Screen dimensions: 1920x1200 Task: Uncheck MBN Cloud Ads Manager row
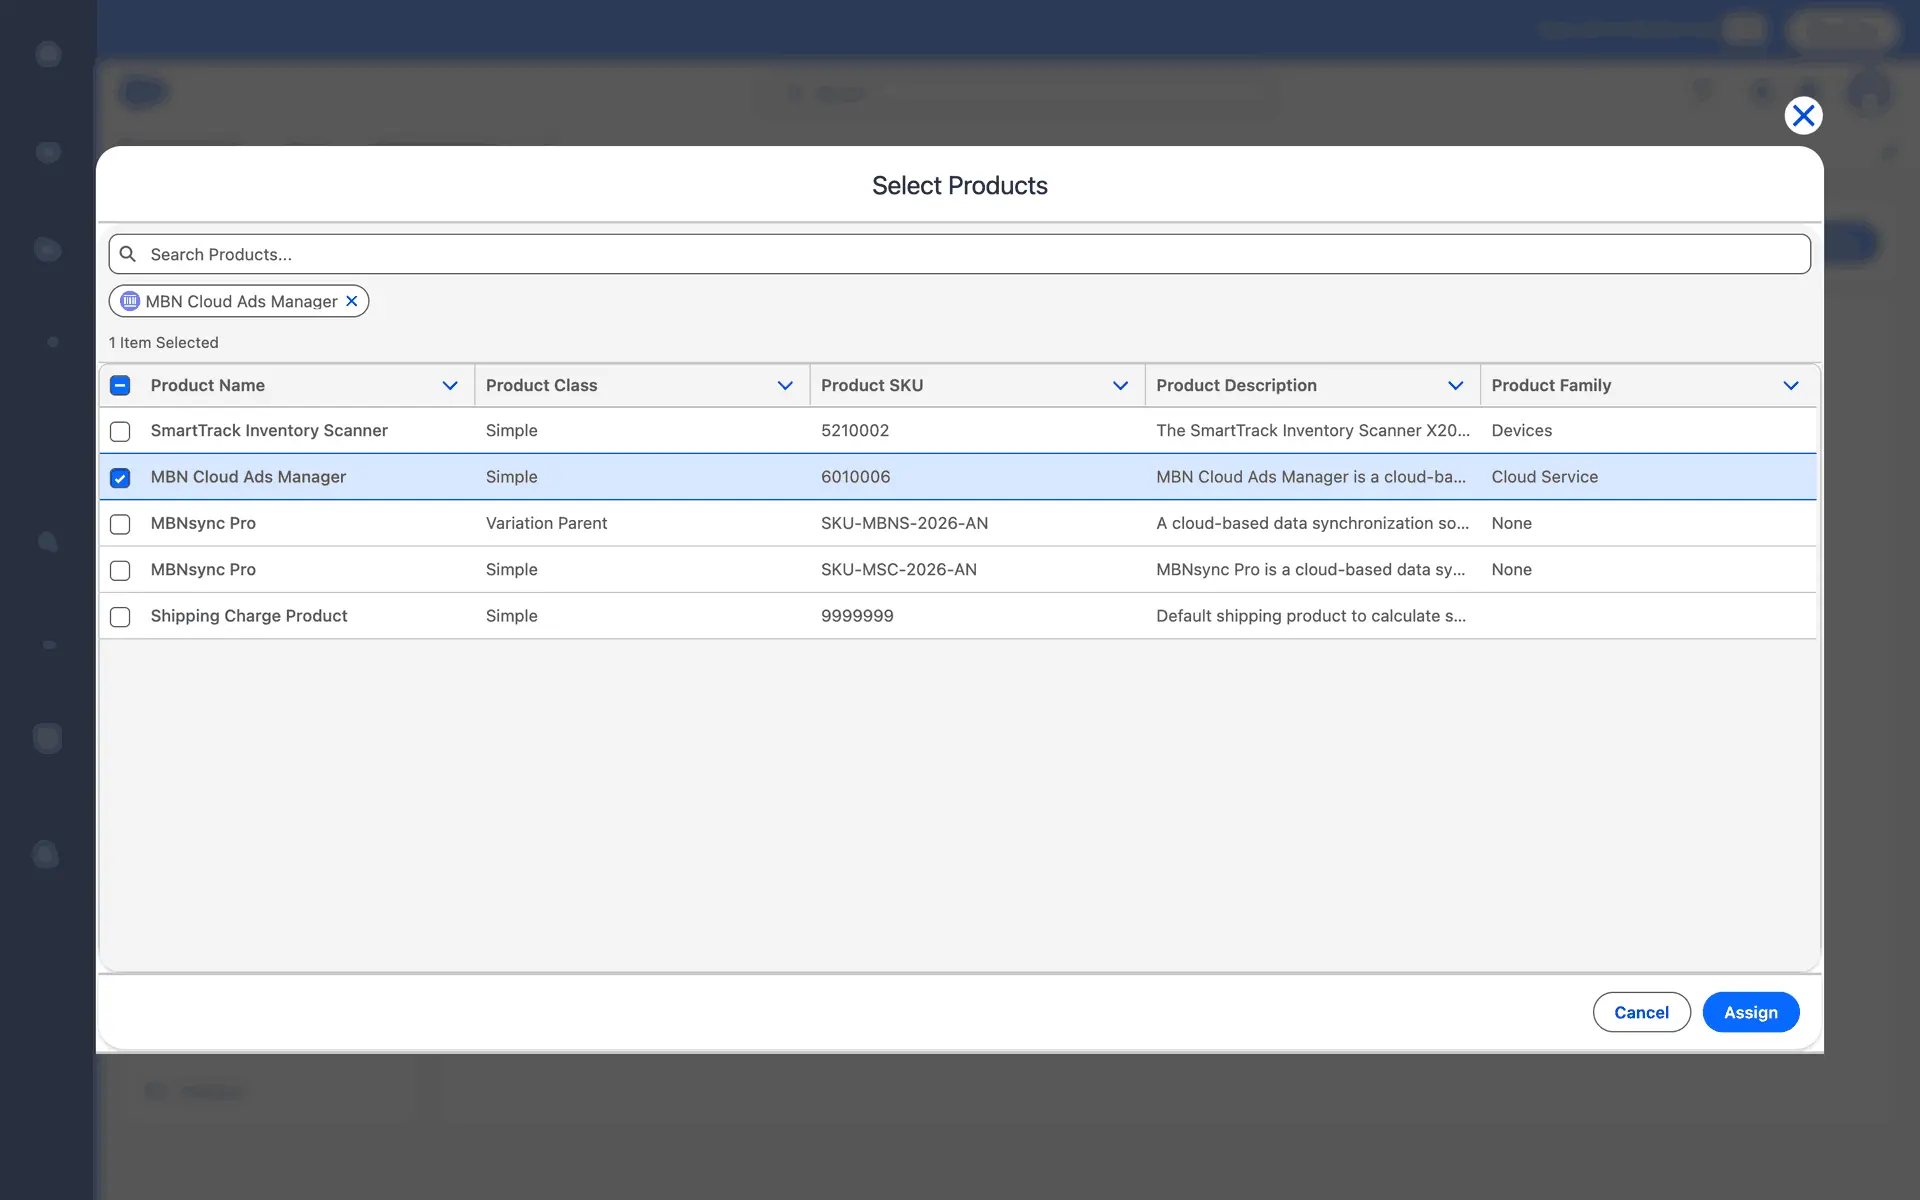coord(120,478)
